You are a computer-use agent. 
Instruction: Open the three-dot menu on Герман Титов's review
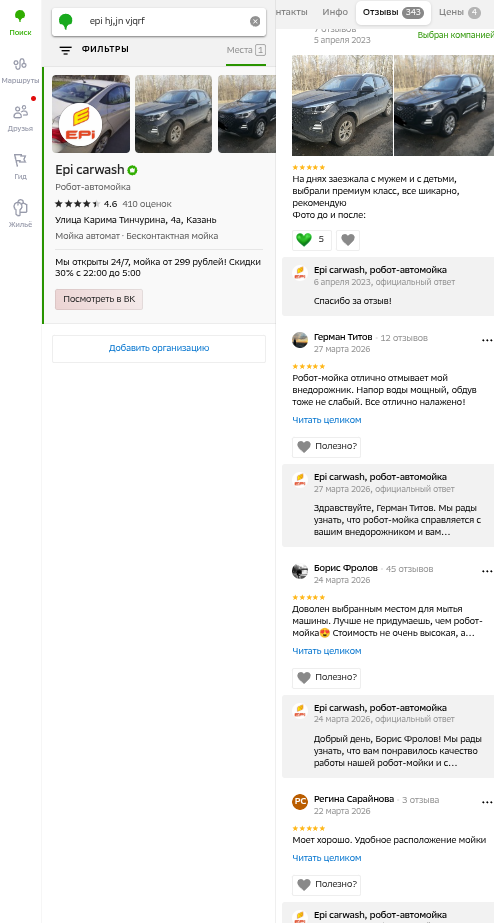486,340
